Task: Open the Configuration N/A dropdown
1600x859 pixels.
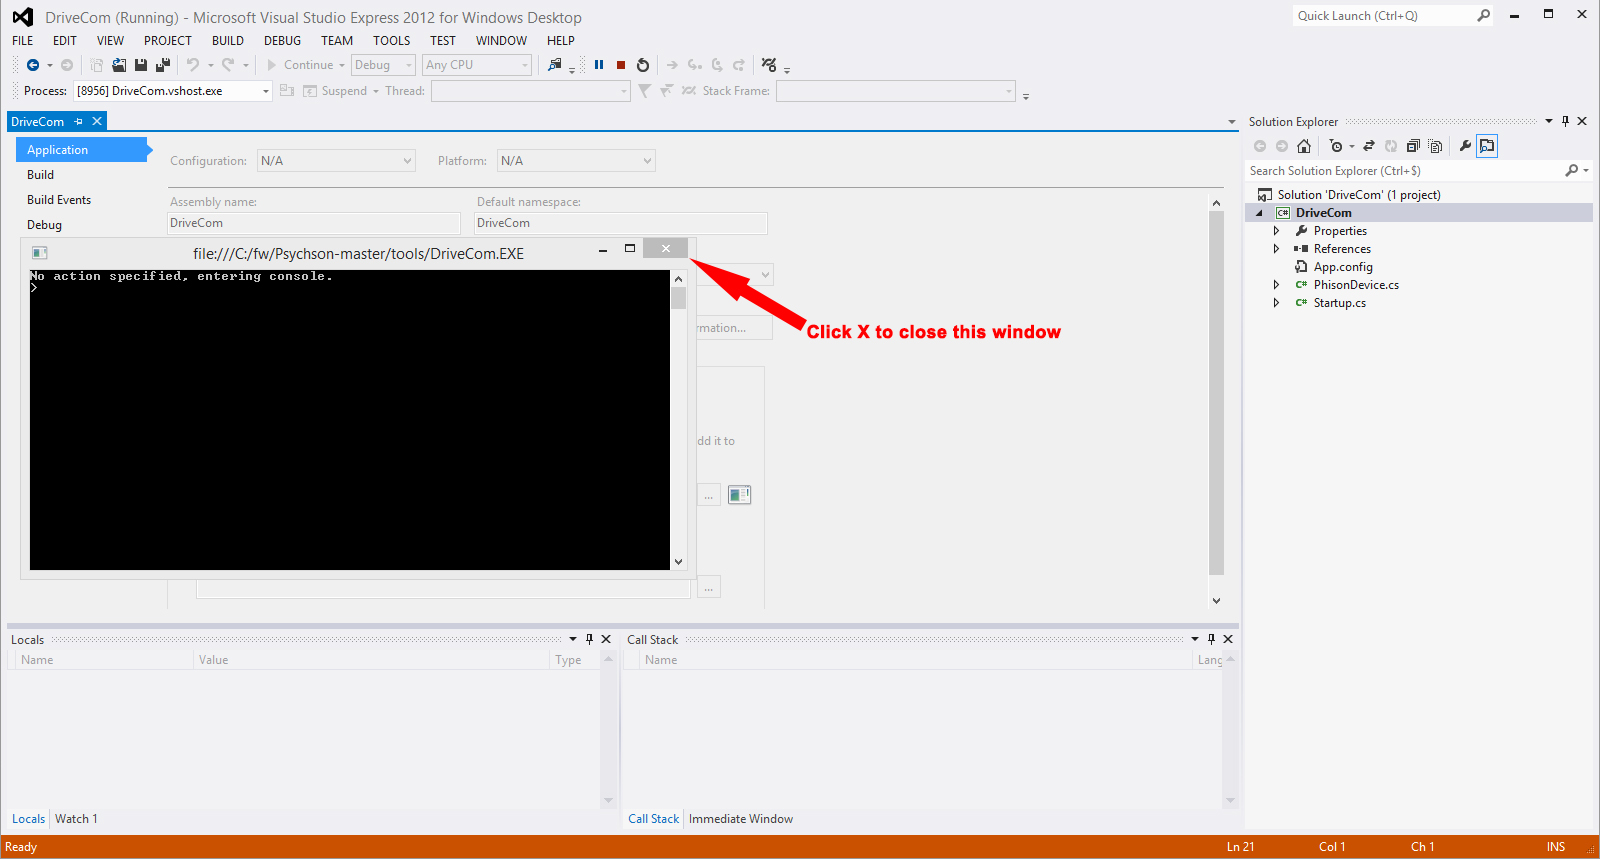Action: (336, 161)
